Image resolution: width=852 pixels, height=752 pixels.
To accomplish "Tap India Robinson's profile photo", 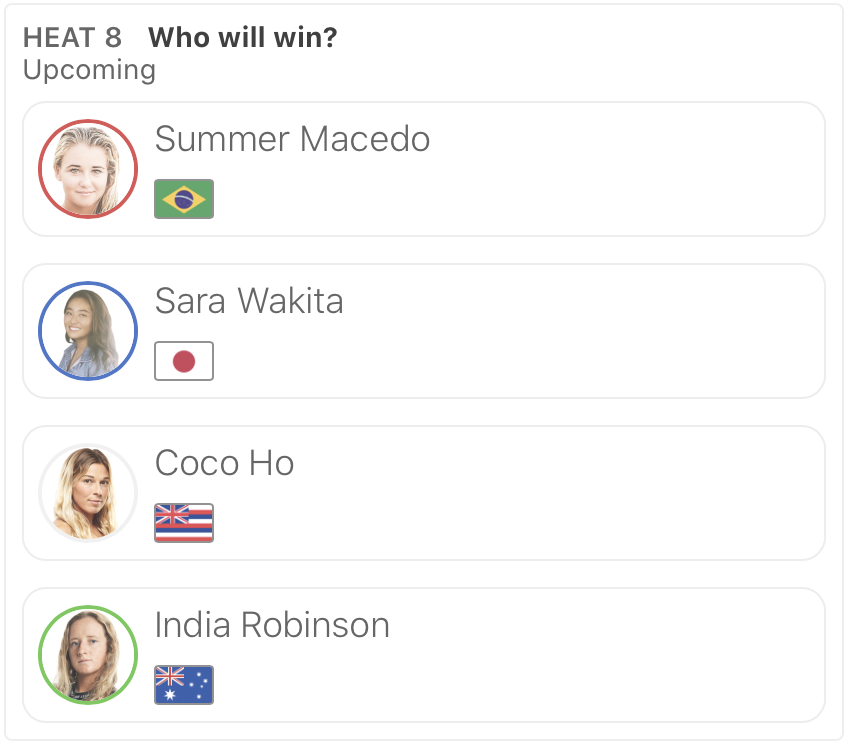I will (88, 655).
